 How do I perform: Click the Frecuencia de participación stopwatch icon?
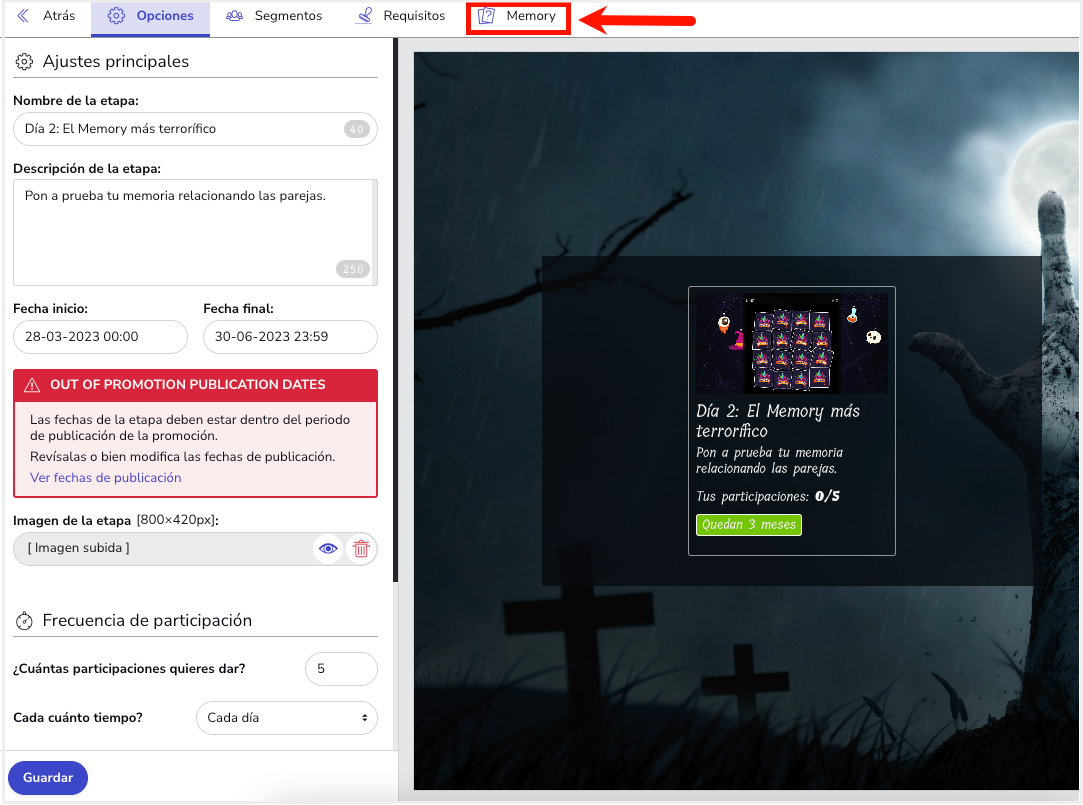[24, 621]
